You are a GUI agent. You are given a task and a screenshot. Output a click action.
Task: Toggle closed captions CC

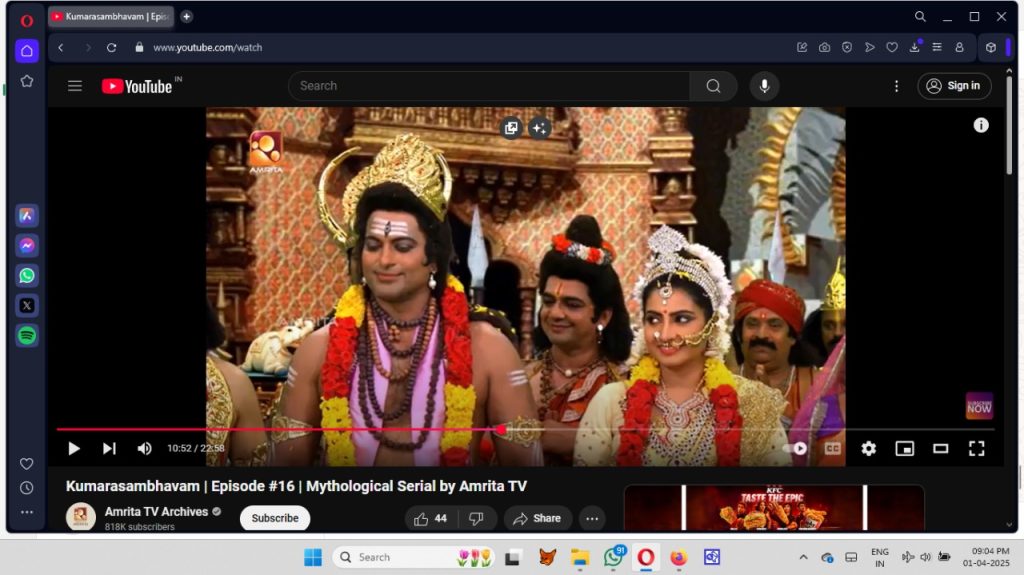pyautogui.click(x=833, y=449)
